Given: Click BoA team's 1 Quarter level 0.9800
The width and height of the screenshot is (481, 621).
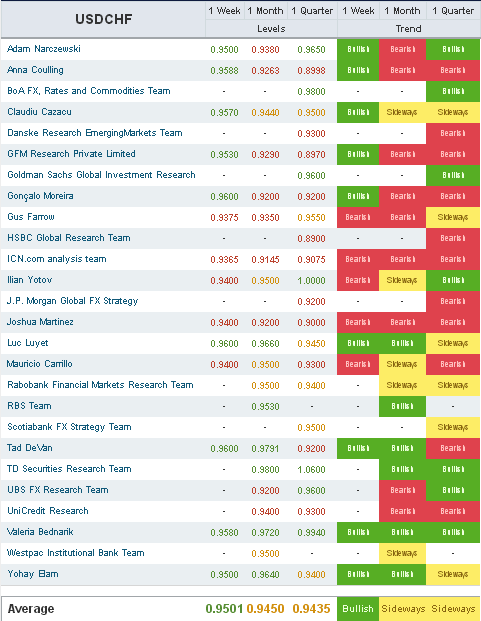Looking at the screenshot, I should click(x=312, y=91).
